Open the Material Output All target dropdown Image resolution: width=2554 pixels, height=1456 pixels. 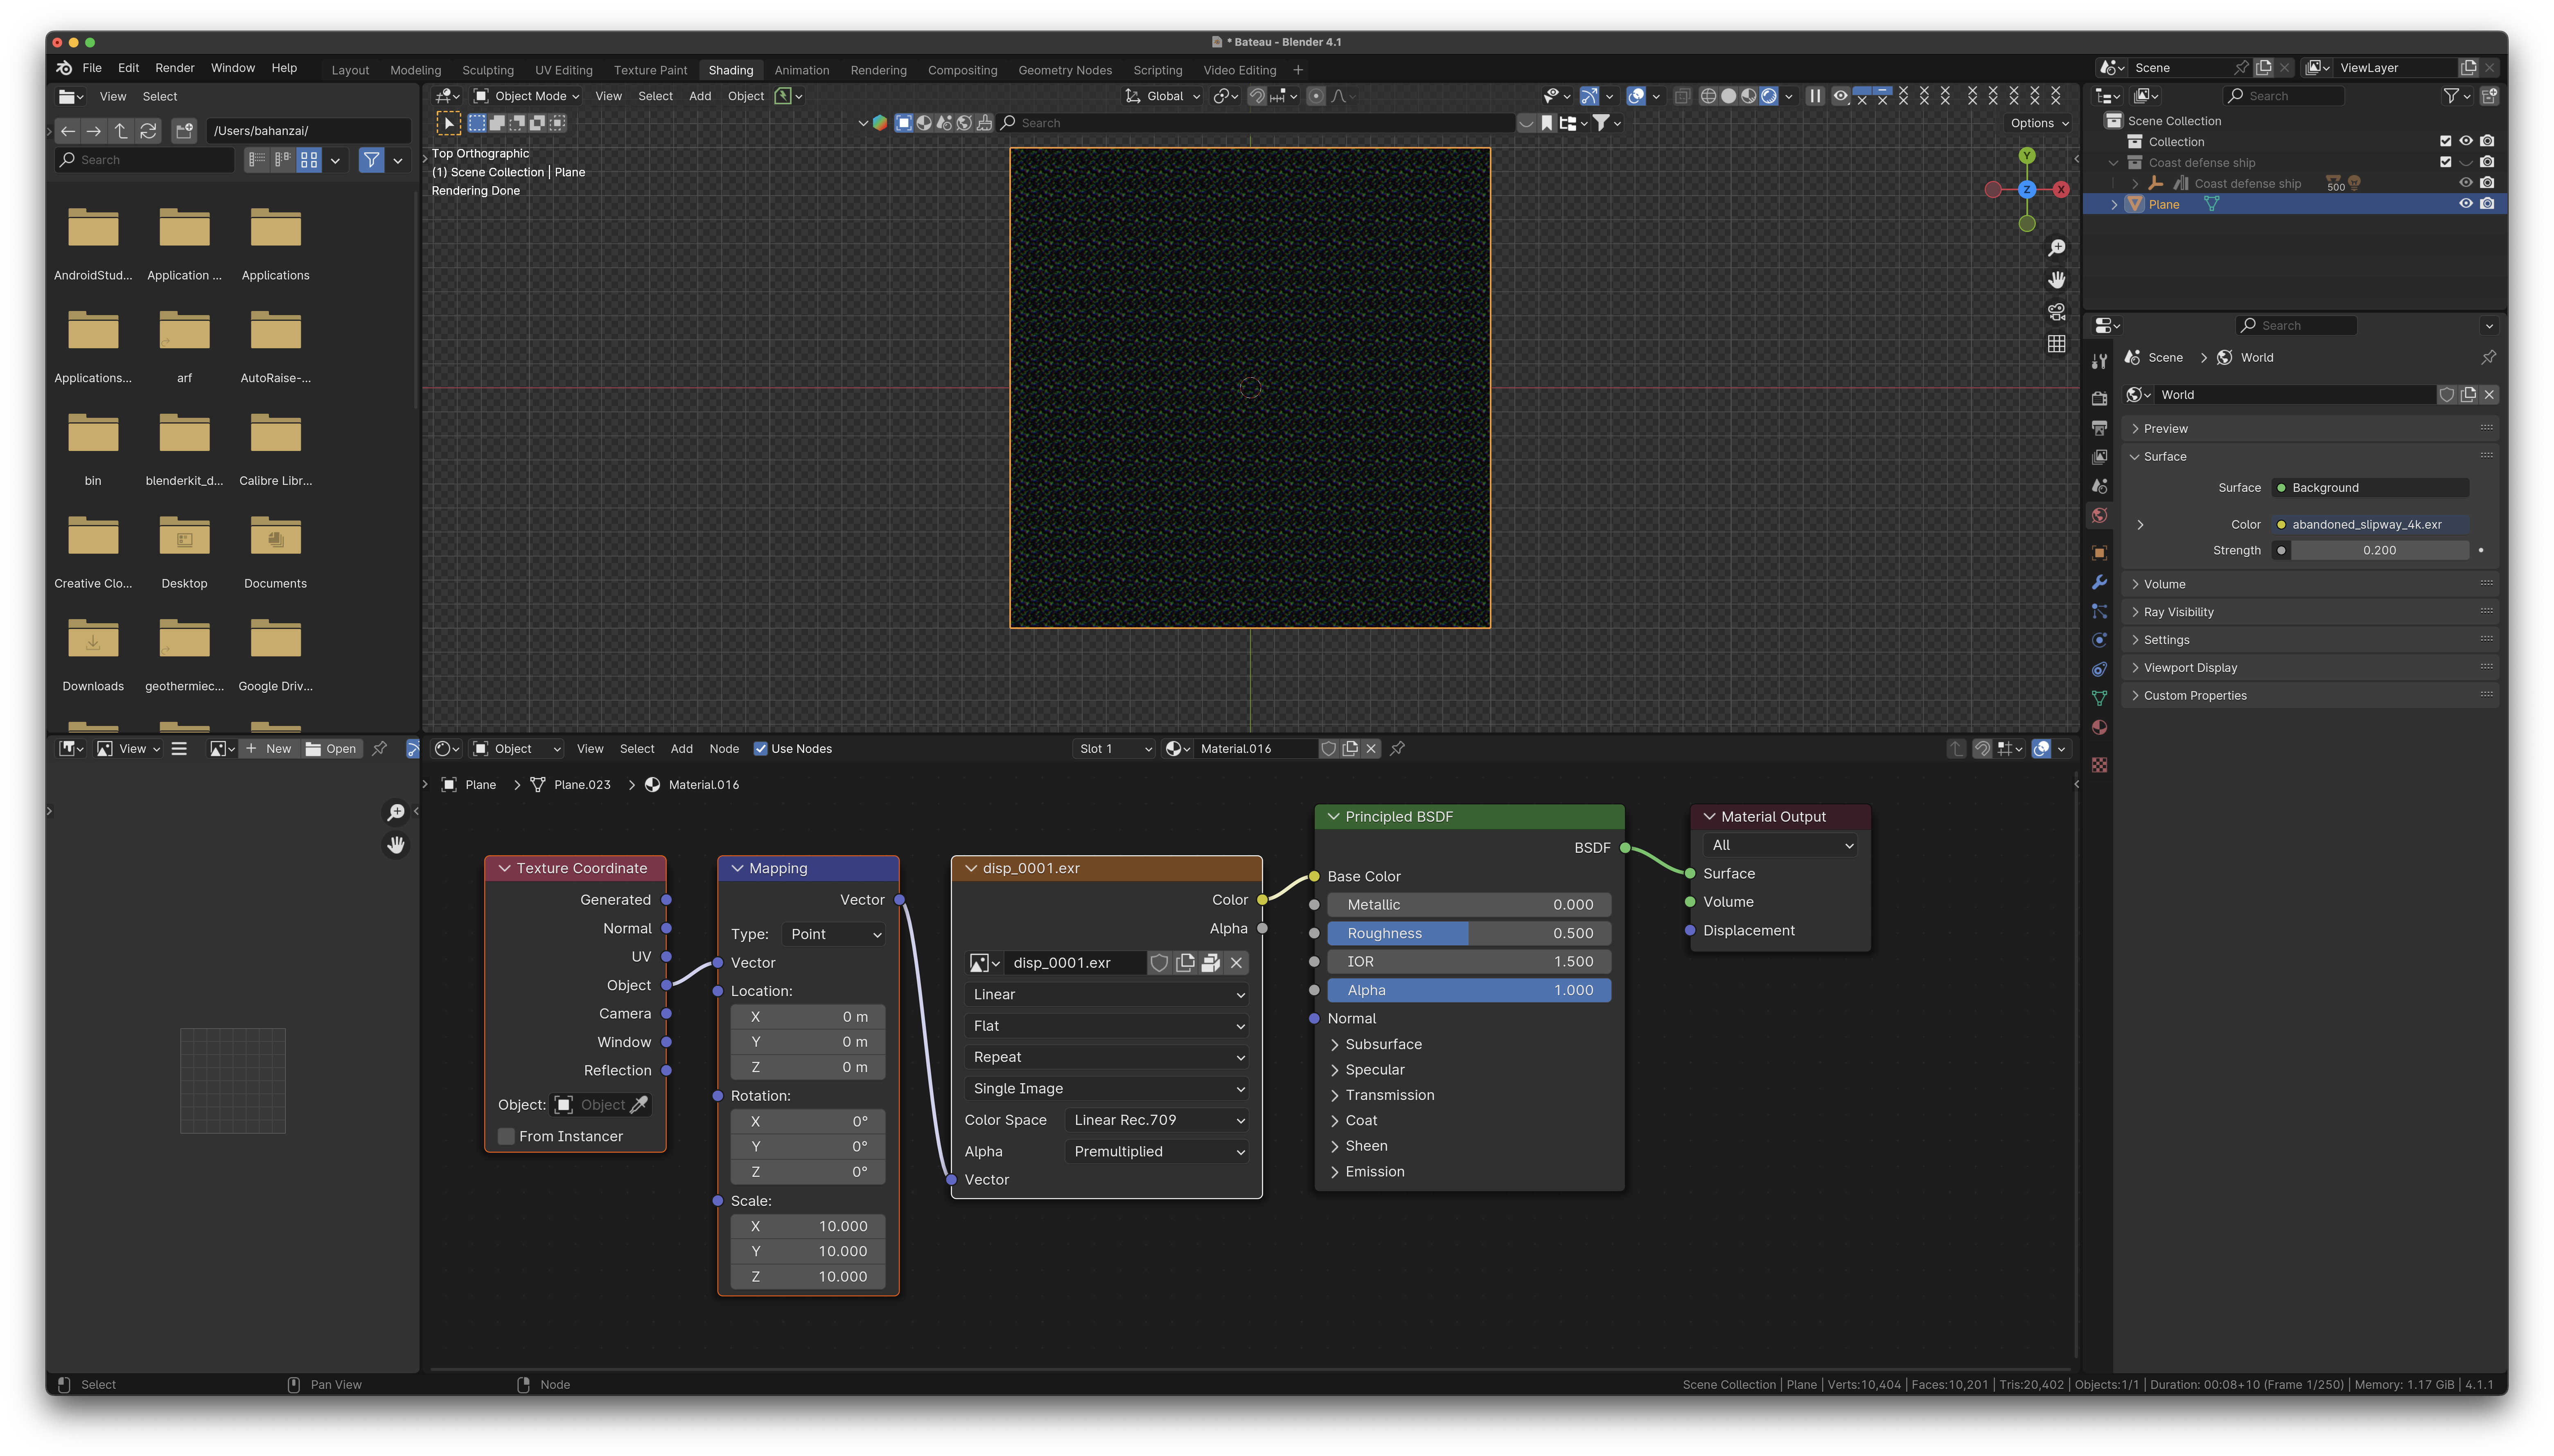pos(1780,846)
